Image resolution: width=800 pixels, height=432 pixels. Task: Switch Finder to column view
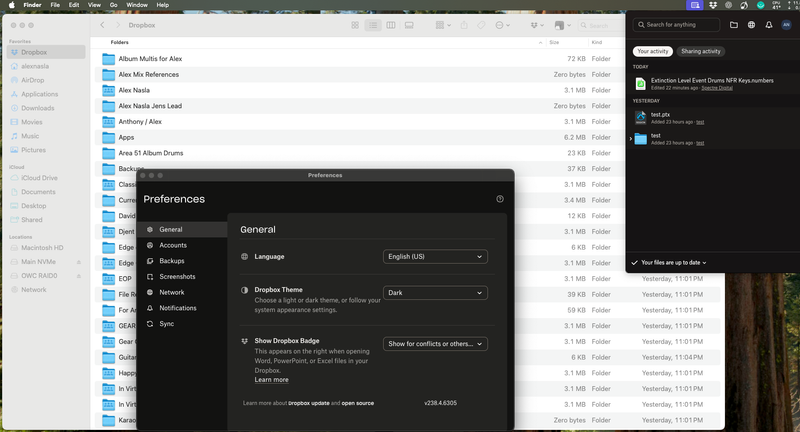(391, 25)
